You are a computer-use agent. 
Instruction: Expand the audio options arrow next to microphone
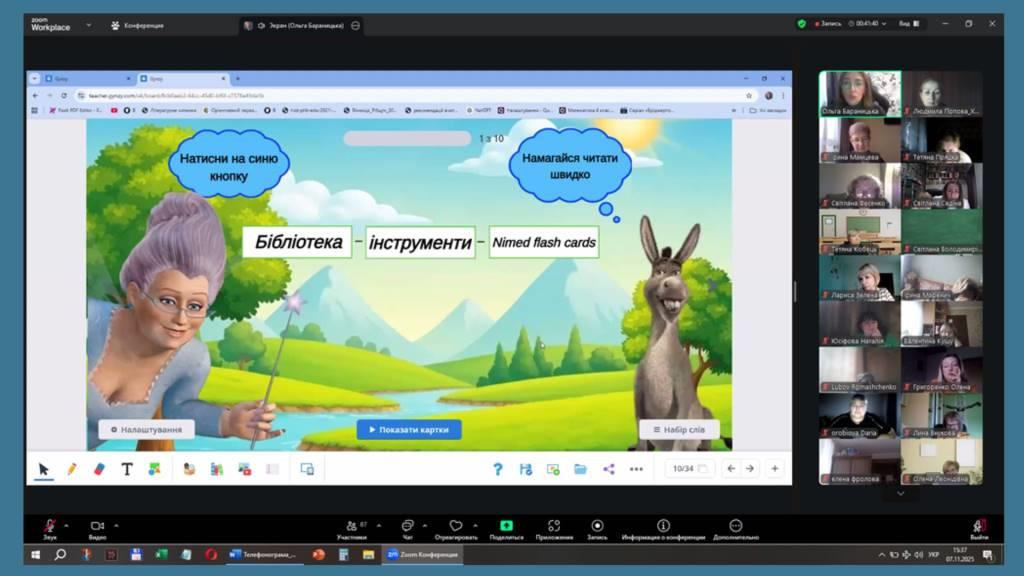(67, 524)
